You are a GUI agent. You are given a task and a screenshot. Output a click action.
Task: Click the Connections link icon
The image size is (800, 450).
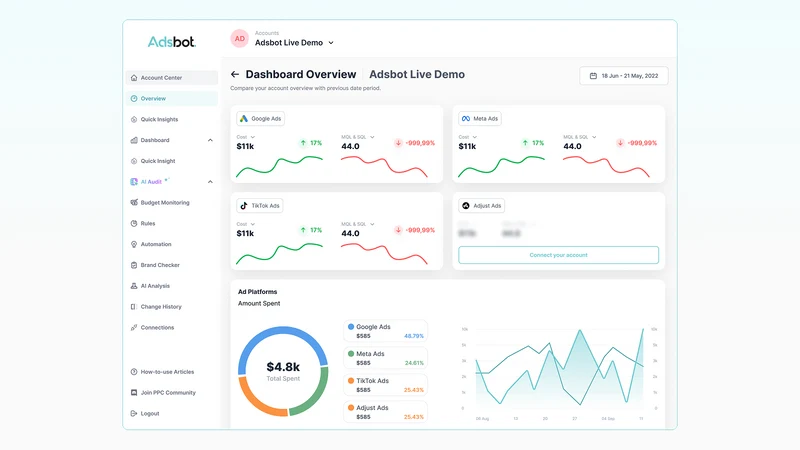(x=134, y=328)
